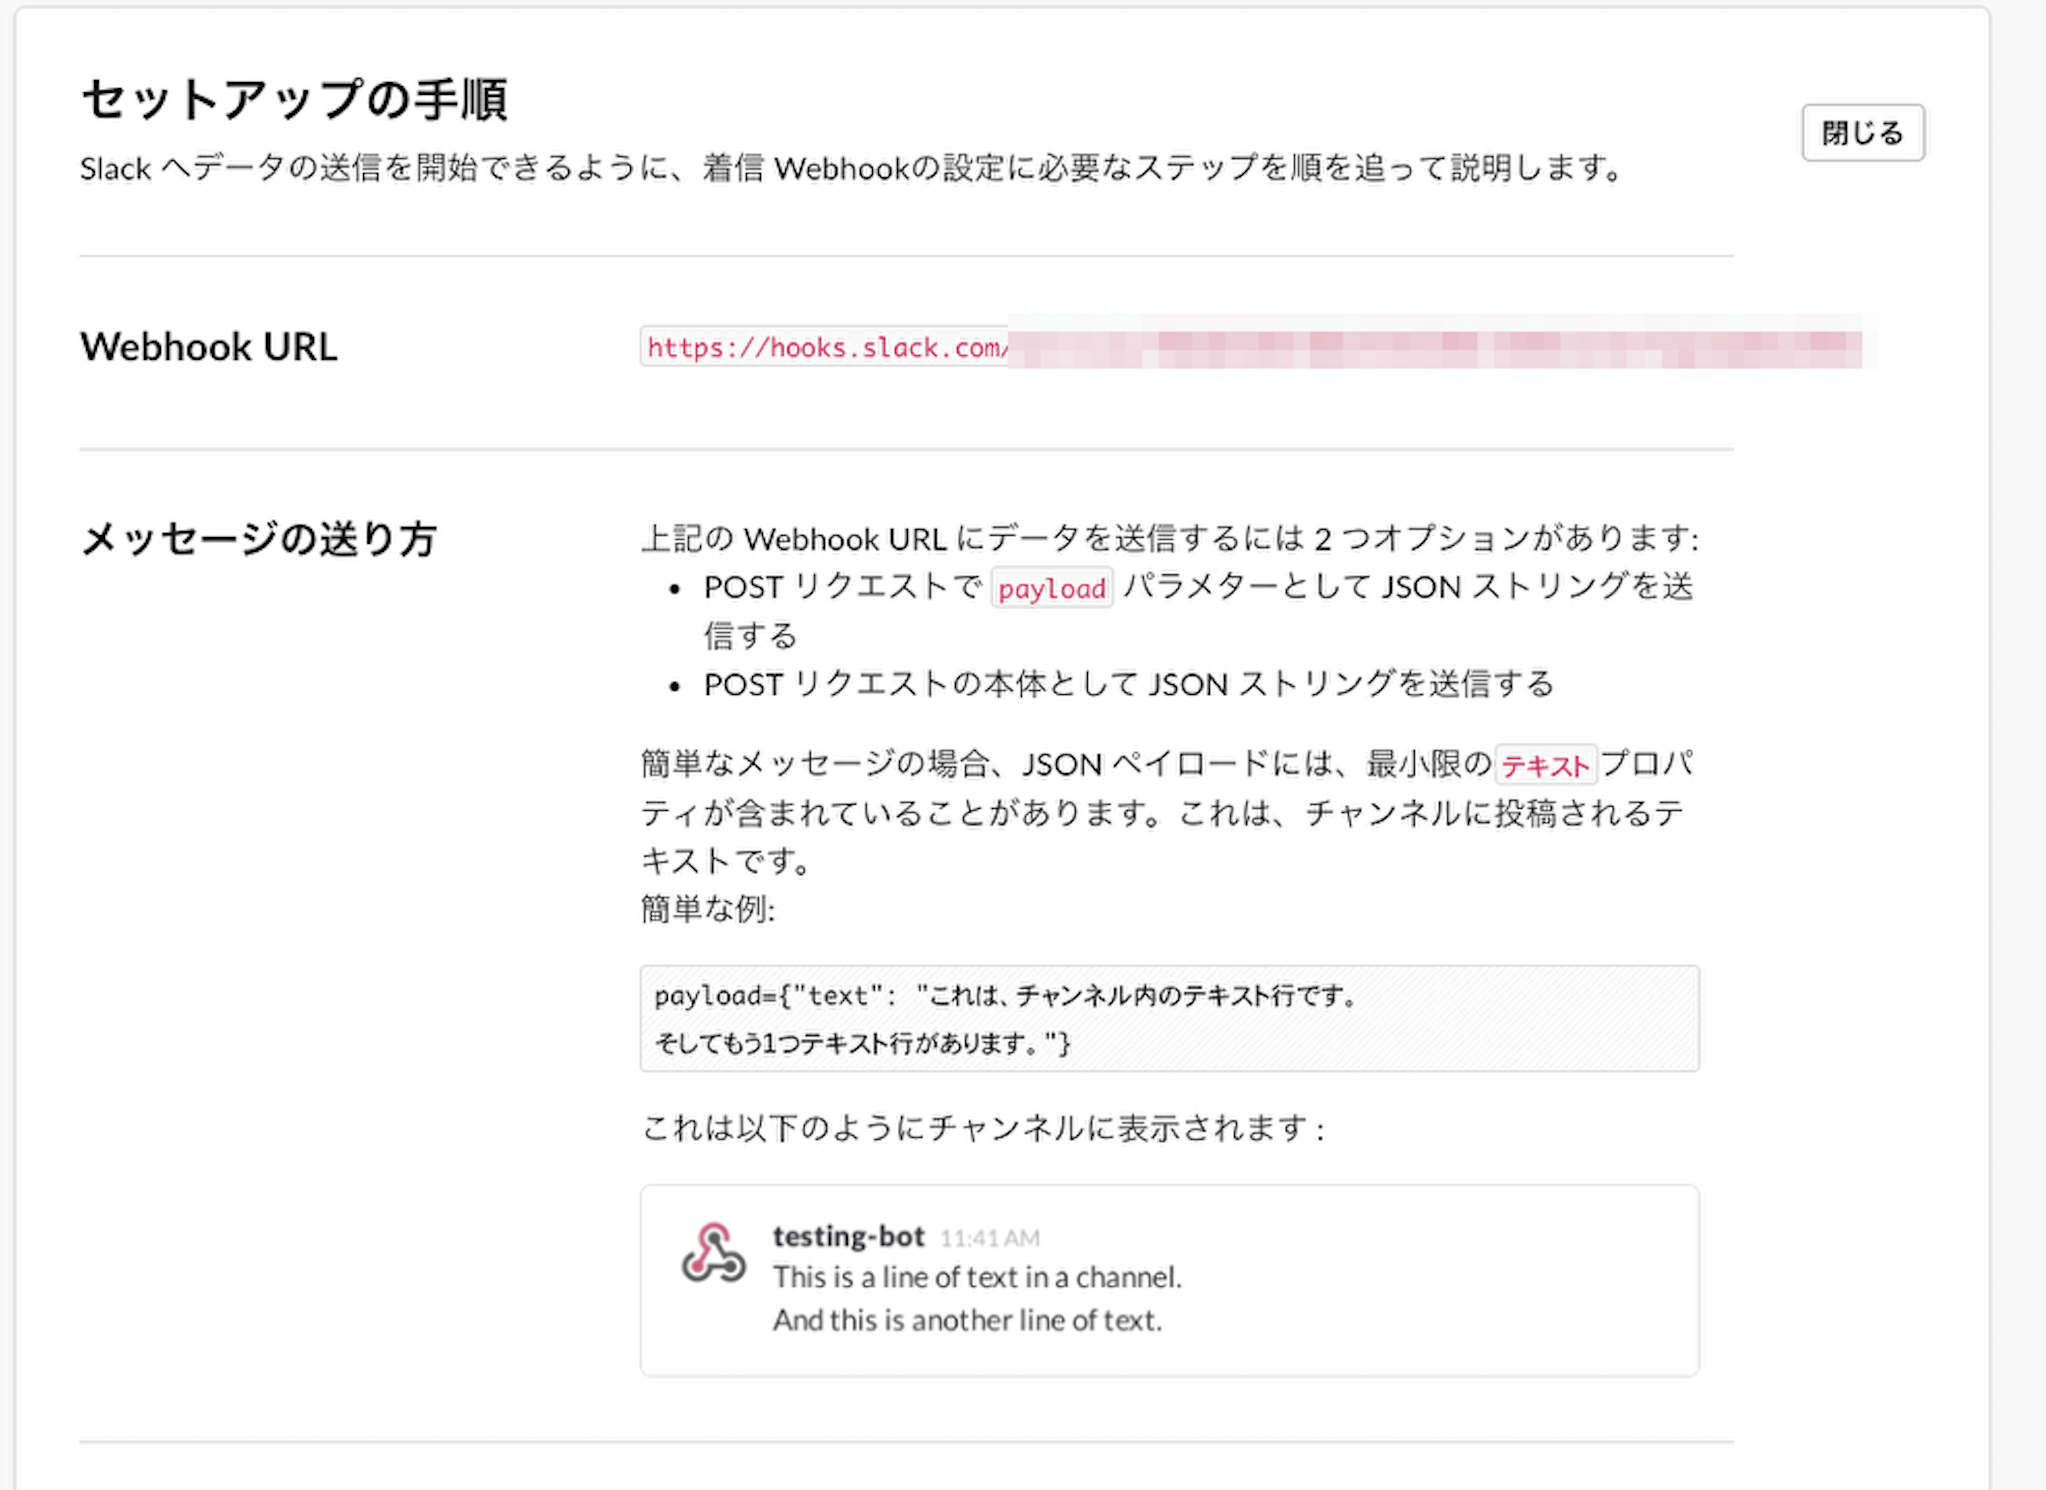Click the 閉じる button

[1862, 133]
